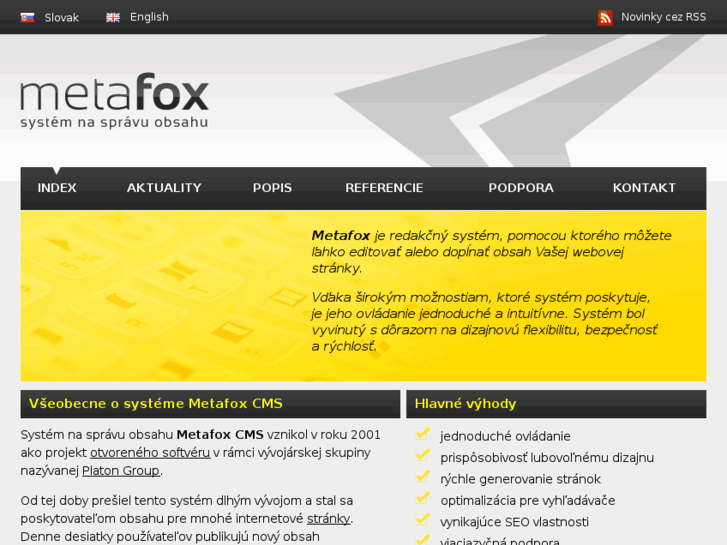The height and width of the screenshot is (545, 727).
Task: Click the orange RSS feed icon
Action: 605,18
